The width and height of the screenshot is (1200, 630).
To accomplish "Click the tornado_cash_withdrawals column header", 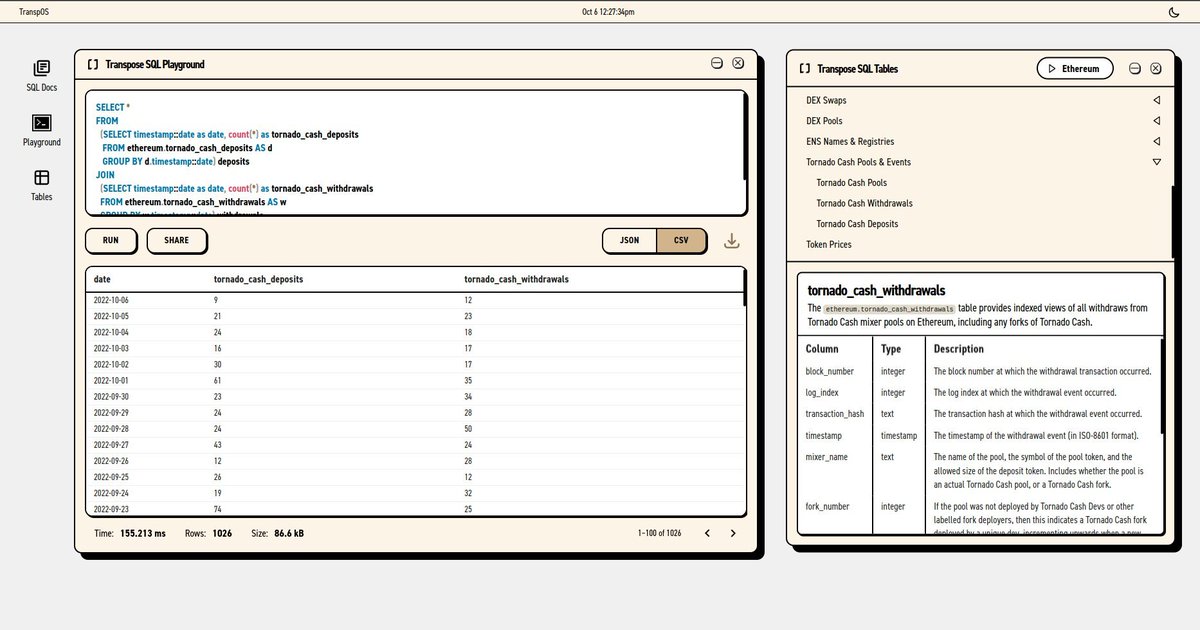I will pyautogui.click(x=516, y=279).
